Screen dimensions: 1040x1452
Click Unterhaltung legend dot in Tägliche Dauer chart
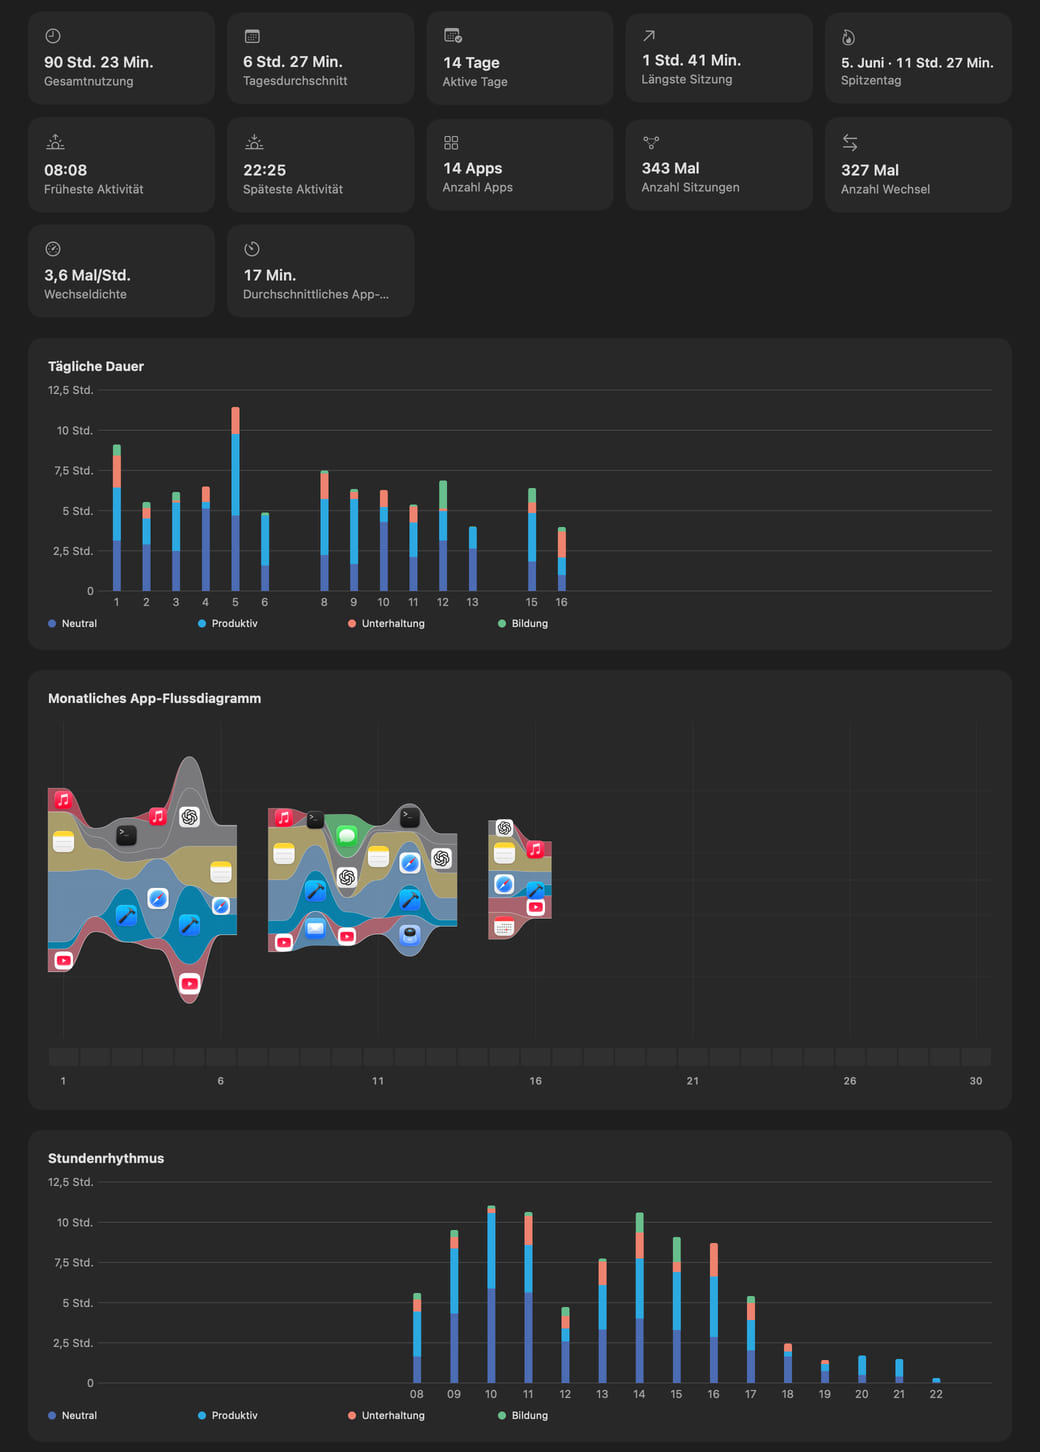pos(352,623)
